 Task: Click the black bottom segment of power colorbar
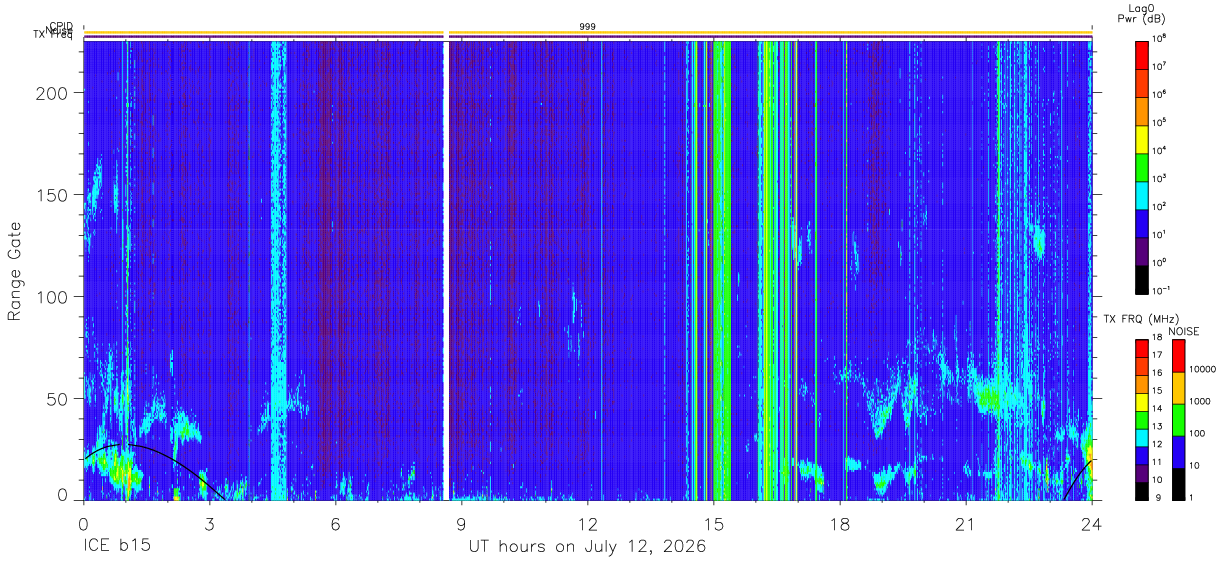point(1141,278)
